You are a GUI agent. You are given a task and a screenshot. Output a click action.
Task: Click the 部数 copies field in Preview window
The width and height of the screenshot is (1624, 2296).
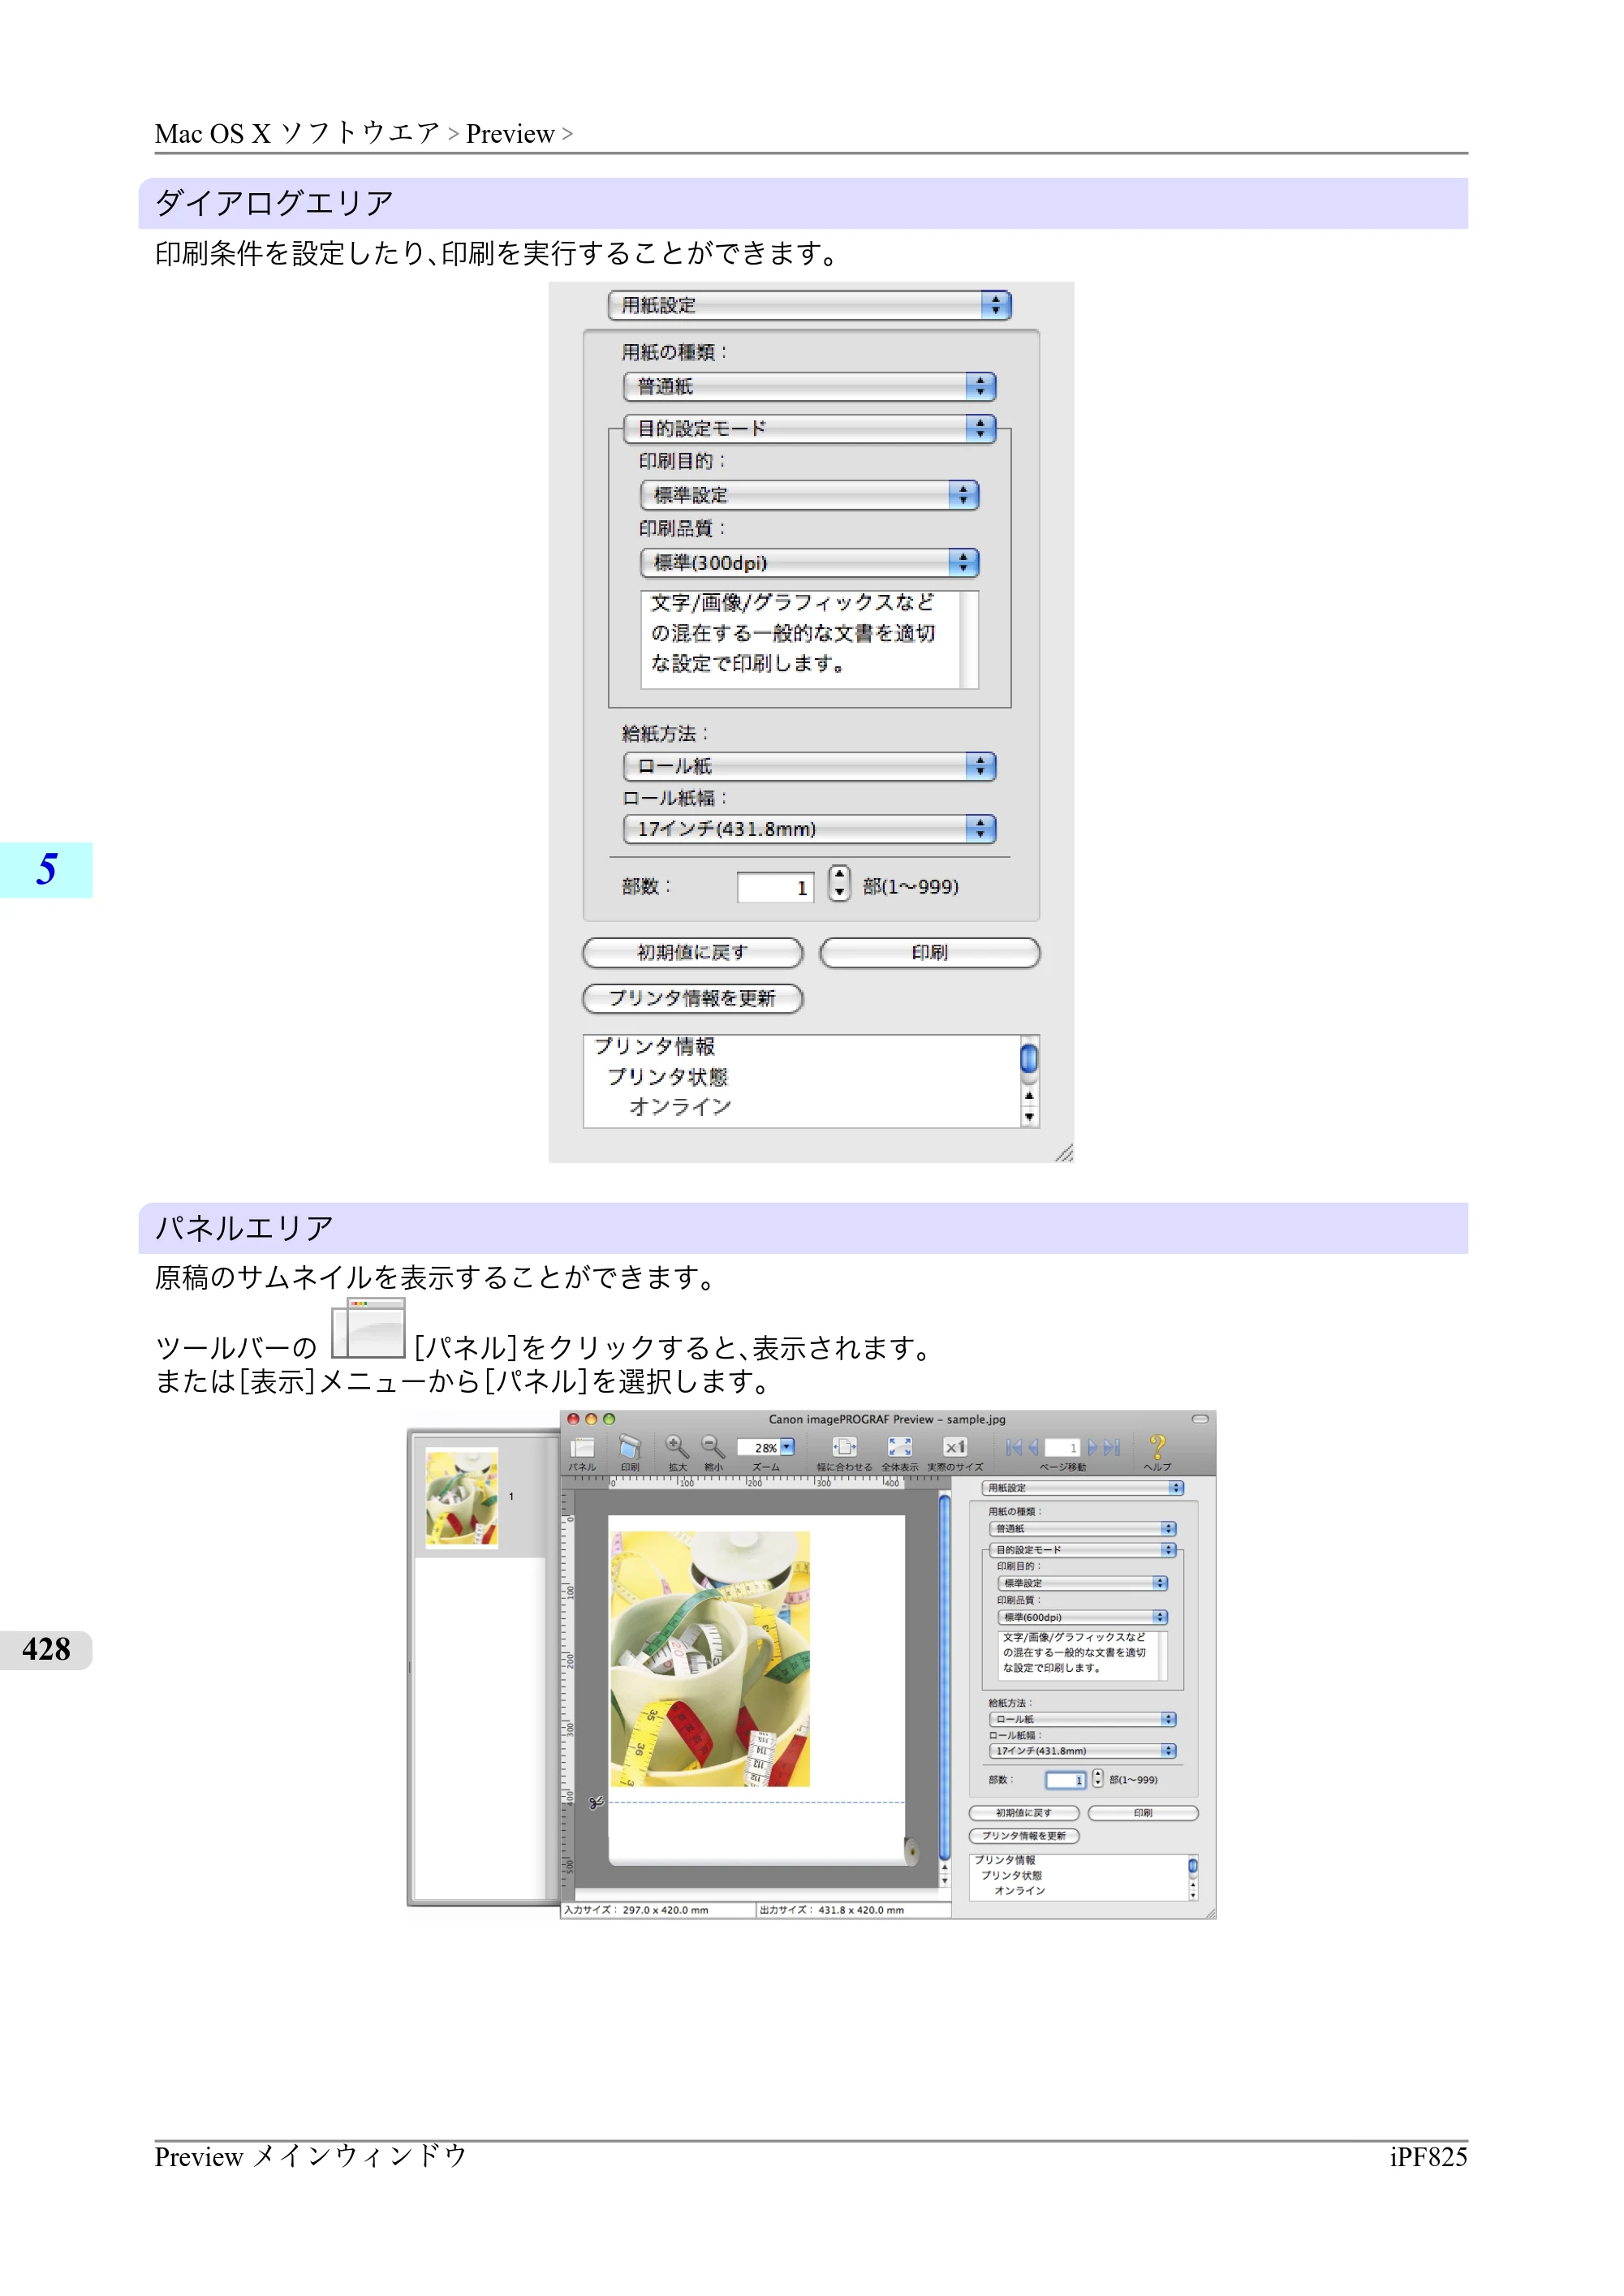1065,1780
